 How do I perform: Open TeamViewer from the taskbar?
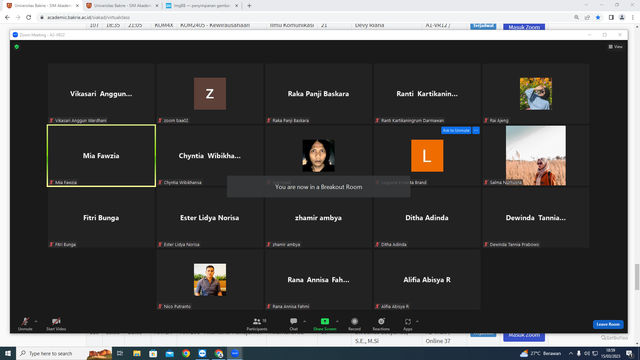tap(202, 353)
